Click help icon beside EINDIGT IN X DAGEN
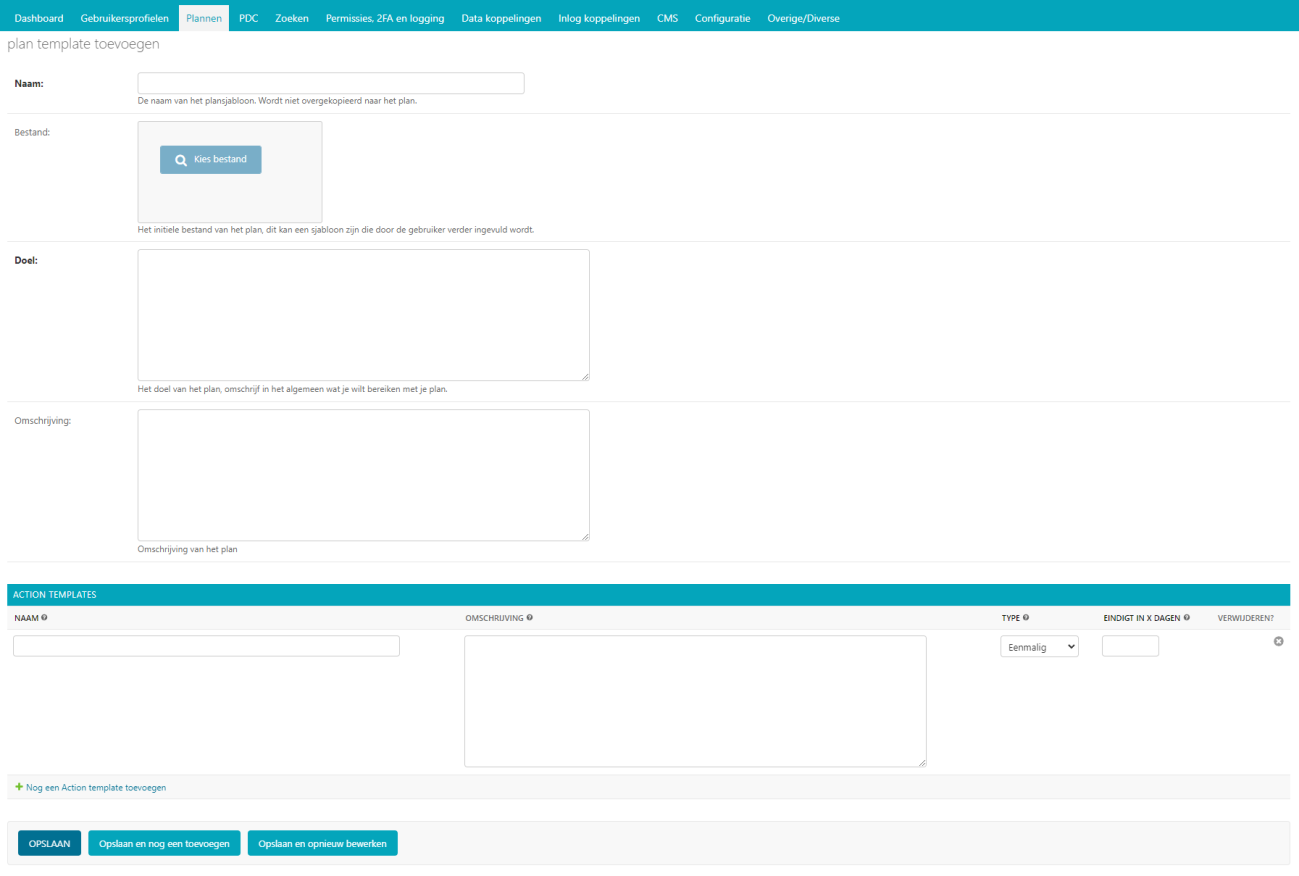 point(1187,618)
